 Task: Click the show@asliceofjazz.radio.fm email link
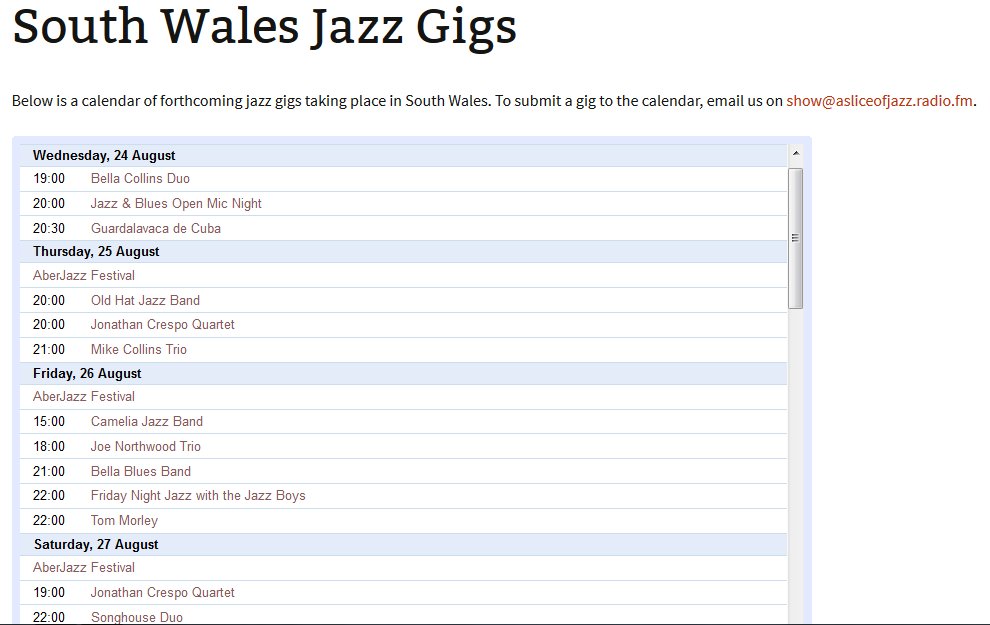pyautogui.click(x=879, y=101)
